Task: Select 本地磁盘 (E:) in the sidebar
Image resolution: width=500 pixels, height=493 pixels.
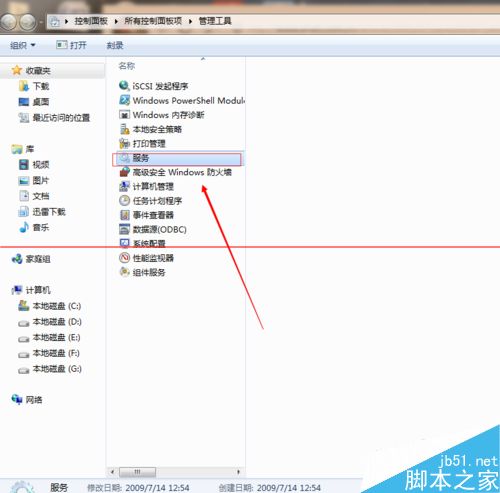Action: click(x=49, y=337)
